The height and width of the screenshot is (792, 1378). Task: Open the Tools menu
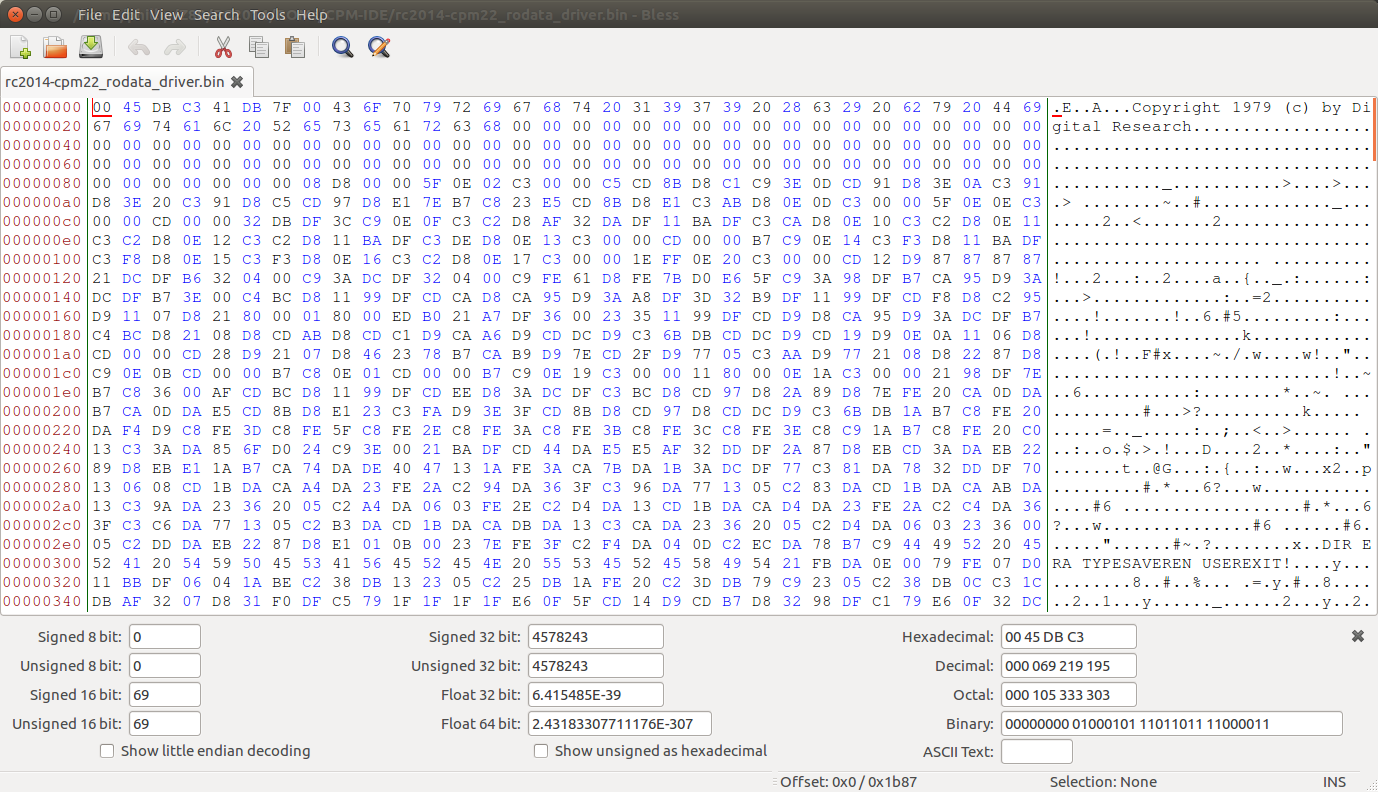point(266,14)
